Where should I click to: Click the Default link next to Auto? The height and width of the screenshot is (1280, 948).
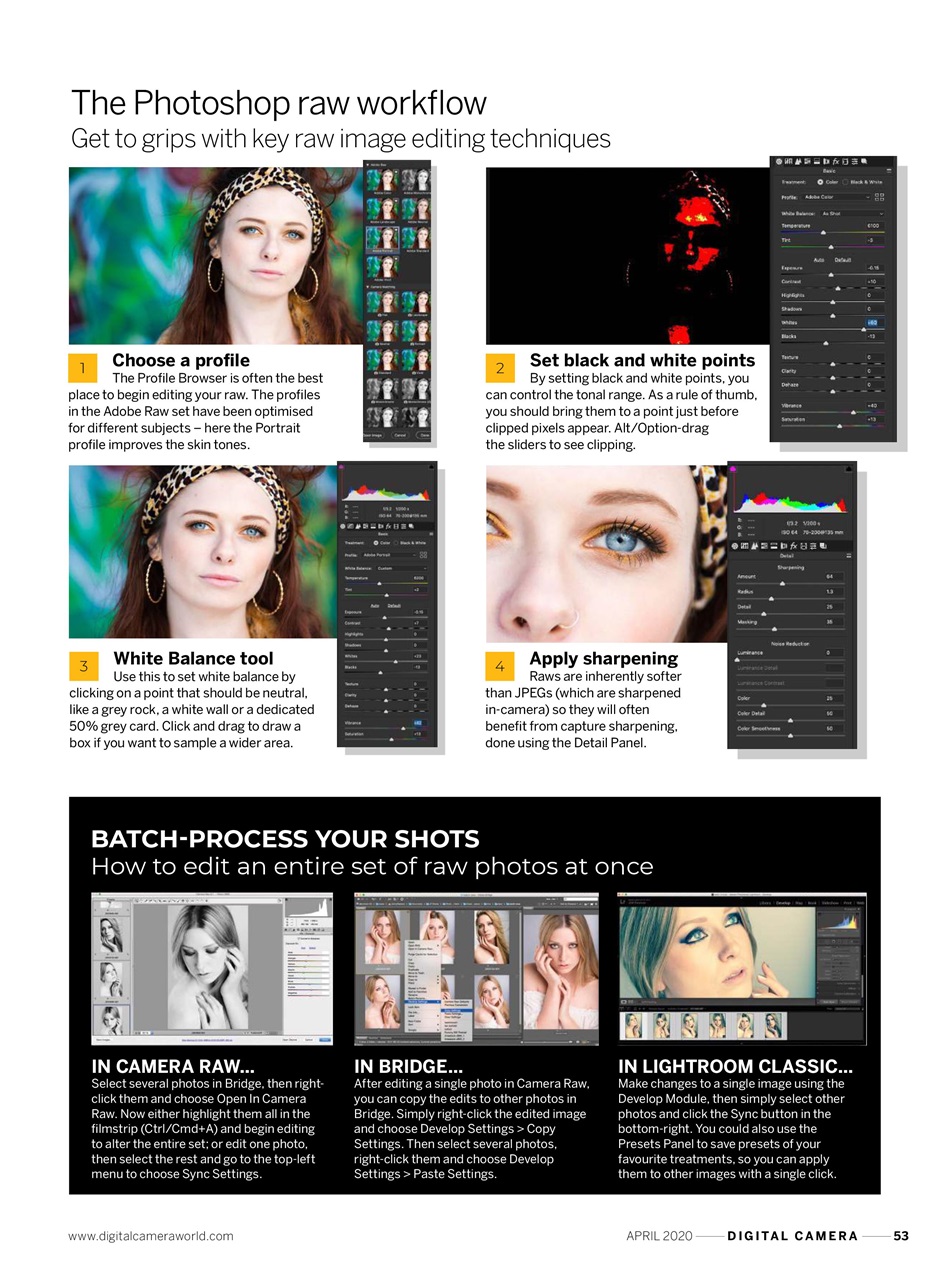pos(842,260)
